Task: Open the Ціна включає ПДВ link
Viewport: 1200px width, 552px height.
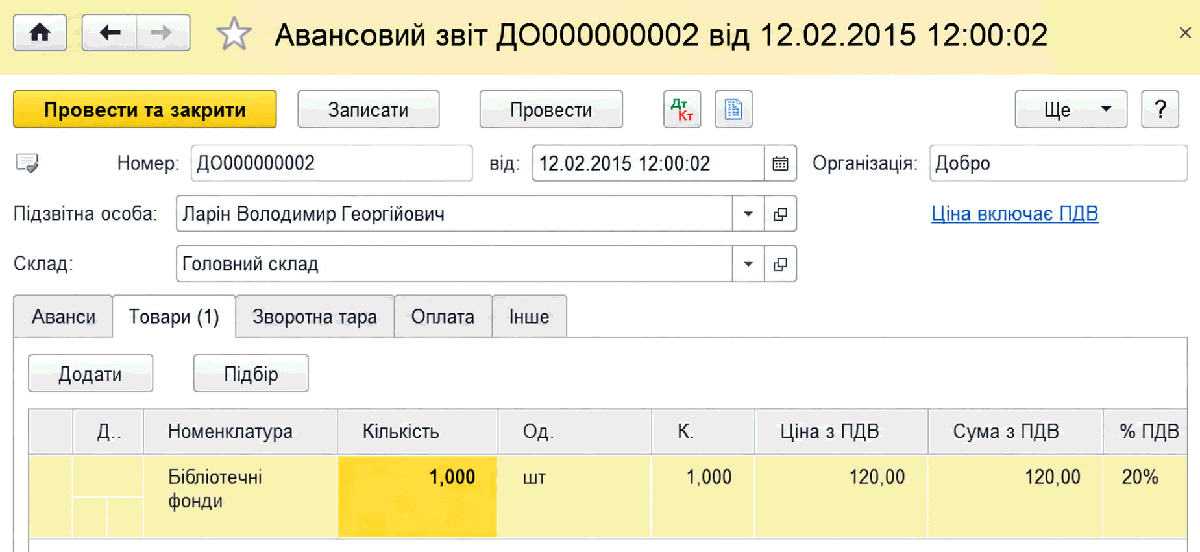Action: [x=1015, y=214]
